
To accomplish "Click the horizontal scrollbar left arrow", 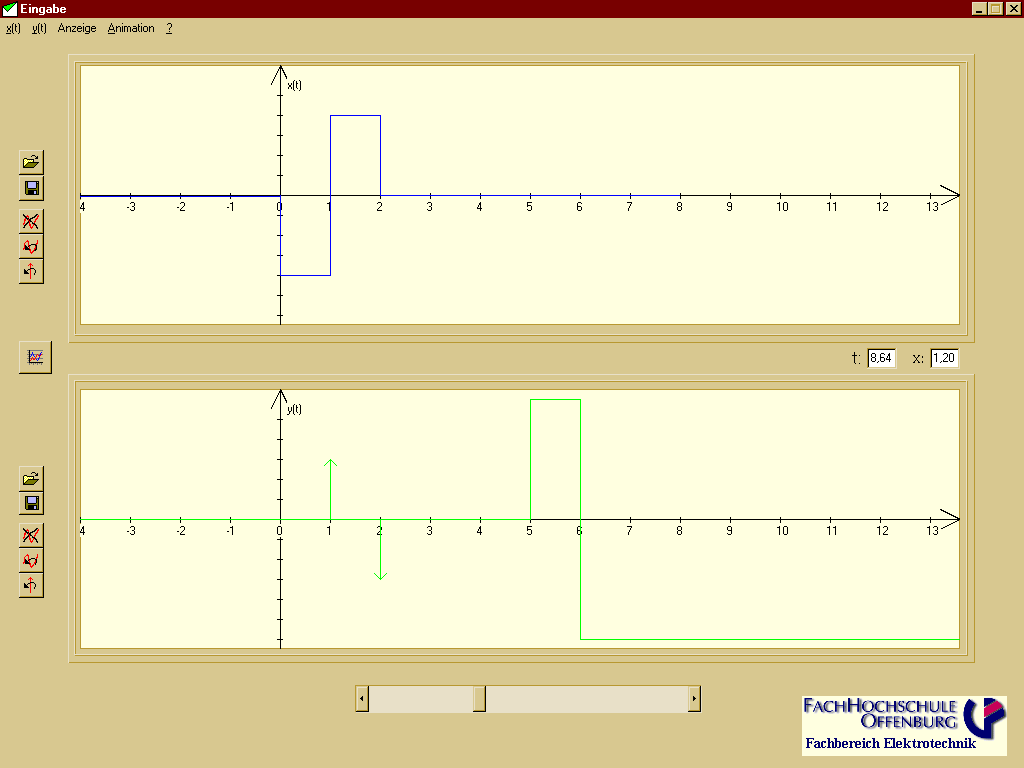I will tap(362, 699).
